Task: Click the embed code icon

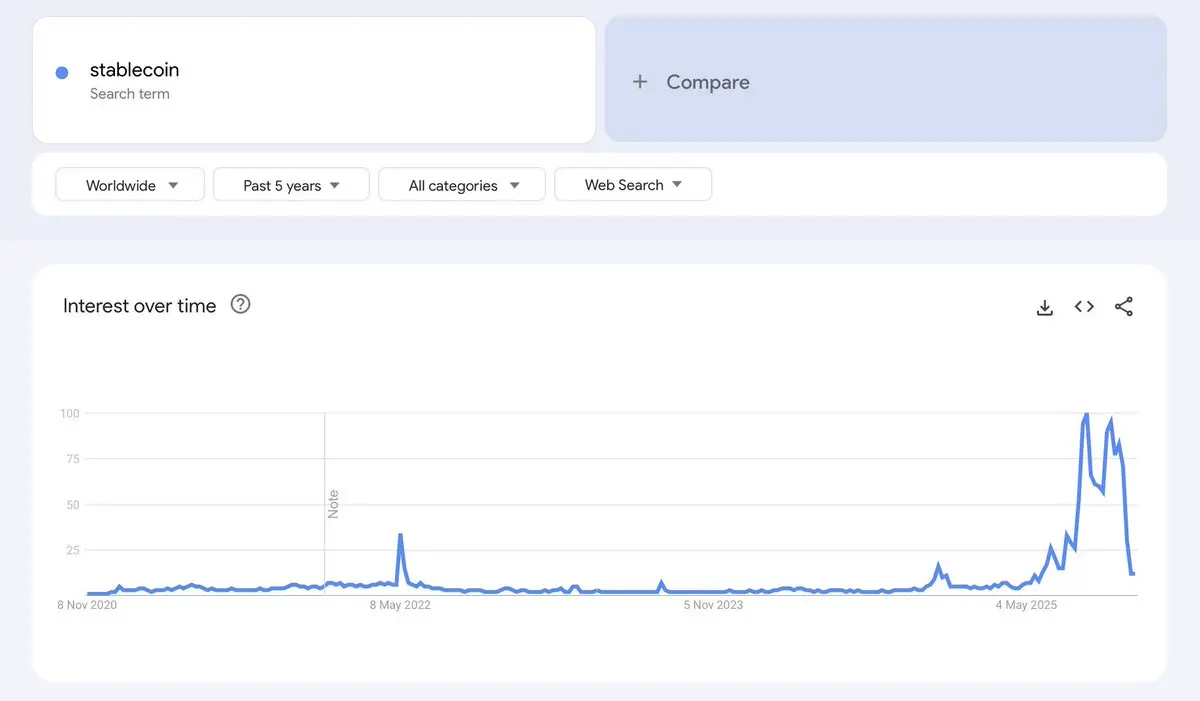Action: (x=1084, y=307)
